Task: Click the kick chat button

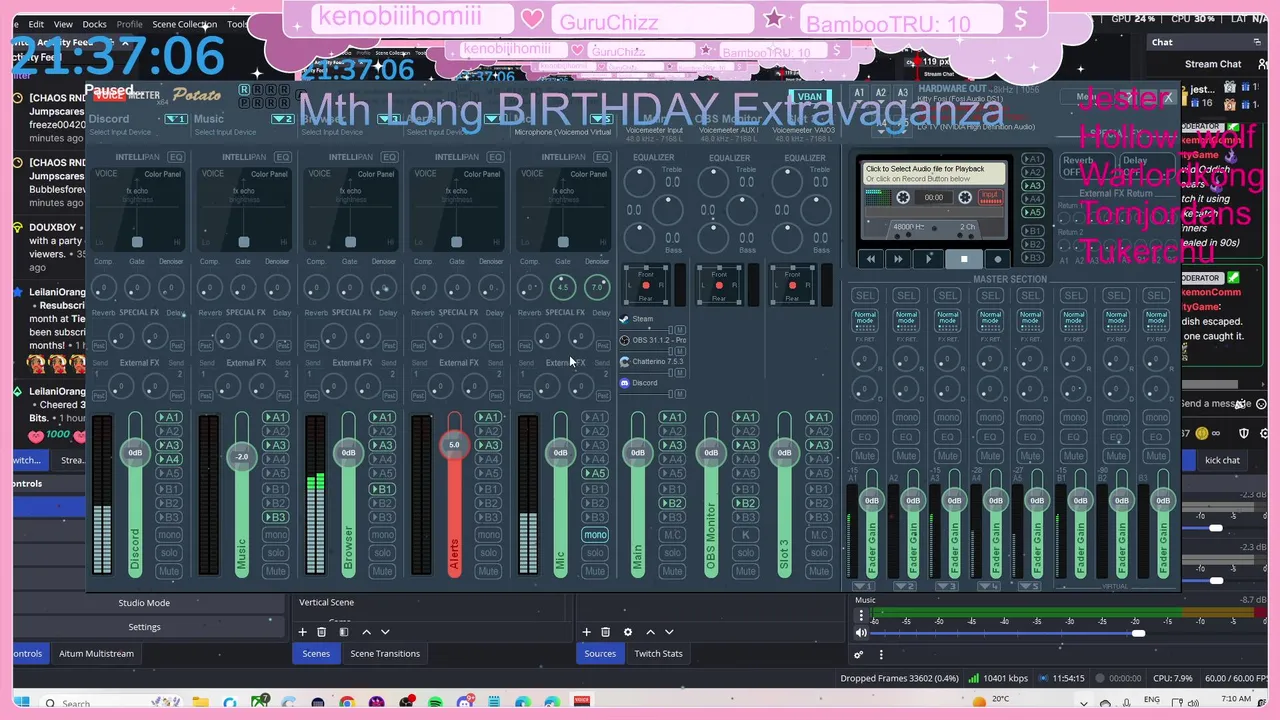Action: point(1222,460)
